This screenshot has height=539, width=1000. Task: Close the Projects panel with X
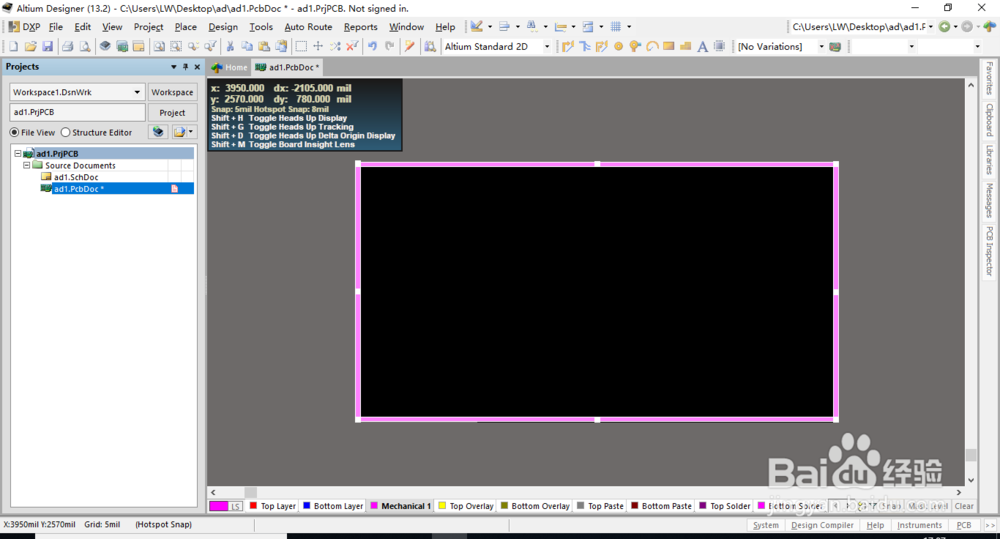click(197, 67)
